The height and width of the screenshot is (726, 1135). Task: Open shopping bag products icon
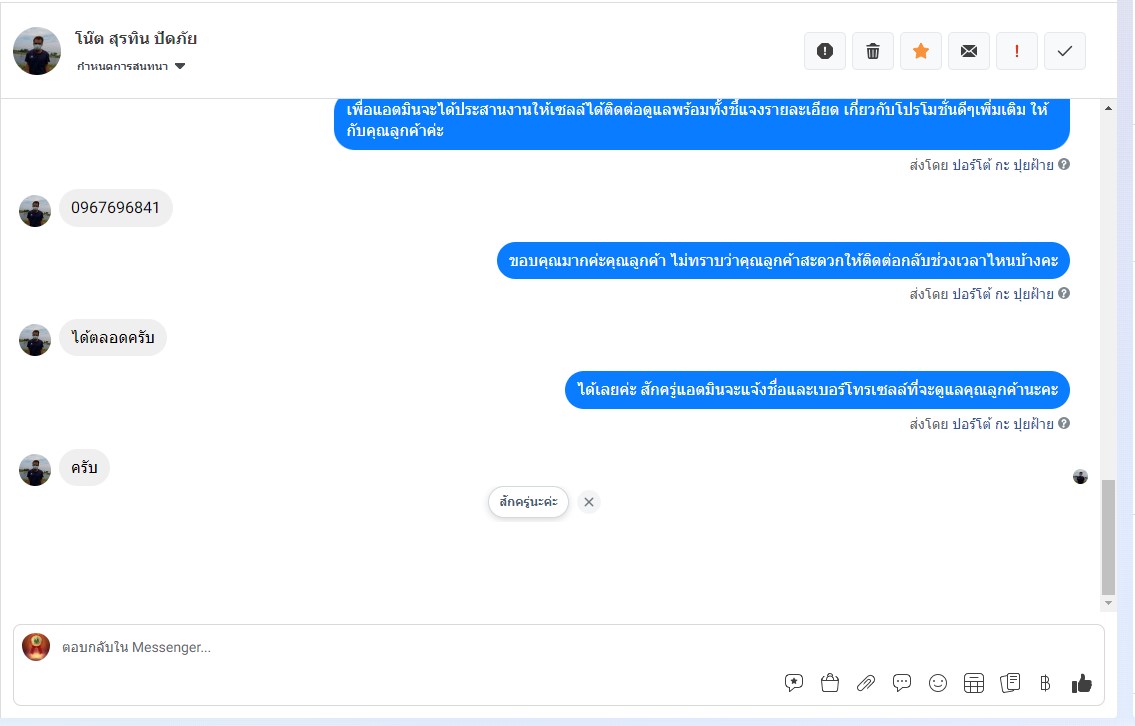pyautogui.click(x=830, y=683)
